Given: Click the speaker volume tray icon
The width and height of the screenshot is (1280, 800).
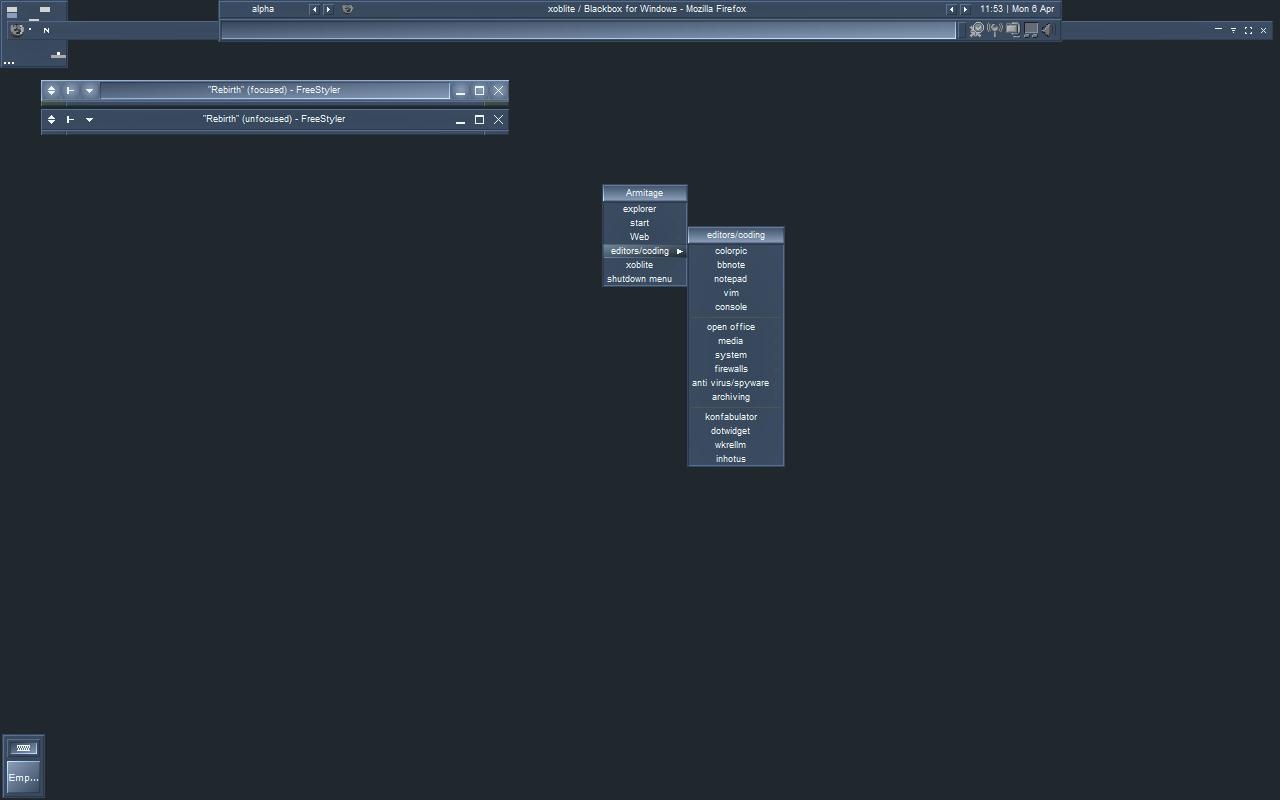Looking at the screenshot, I should [x=1047, y=30].
